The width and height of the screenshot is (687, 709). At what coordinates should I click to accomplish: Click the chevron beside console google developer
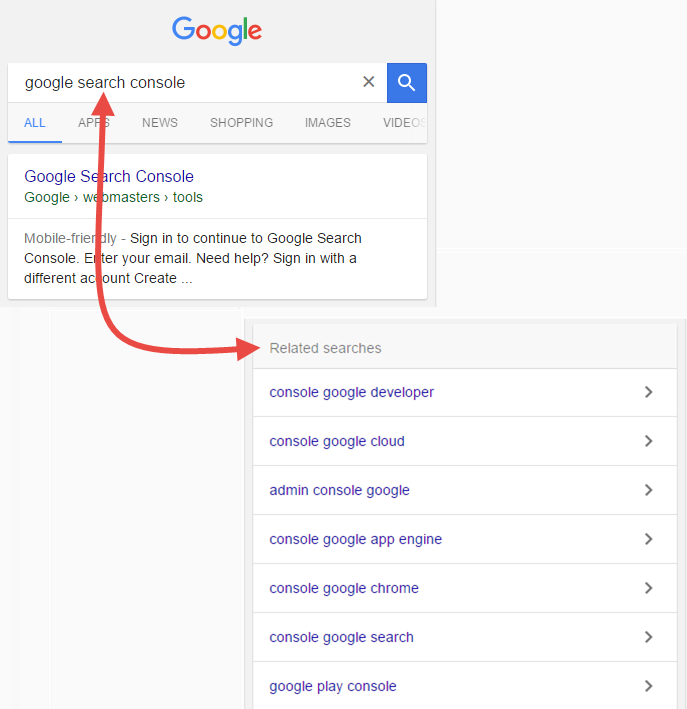(649, 392)
